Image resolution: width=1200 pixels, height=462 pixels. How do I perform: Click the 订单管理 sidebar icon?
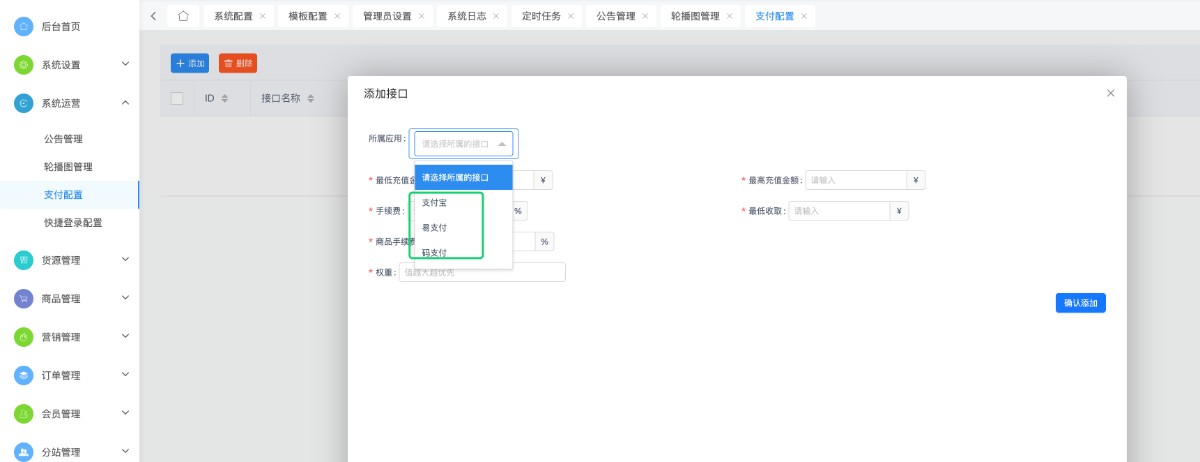tap(24, 375)
